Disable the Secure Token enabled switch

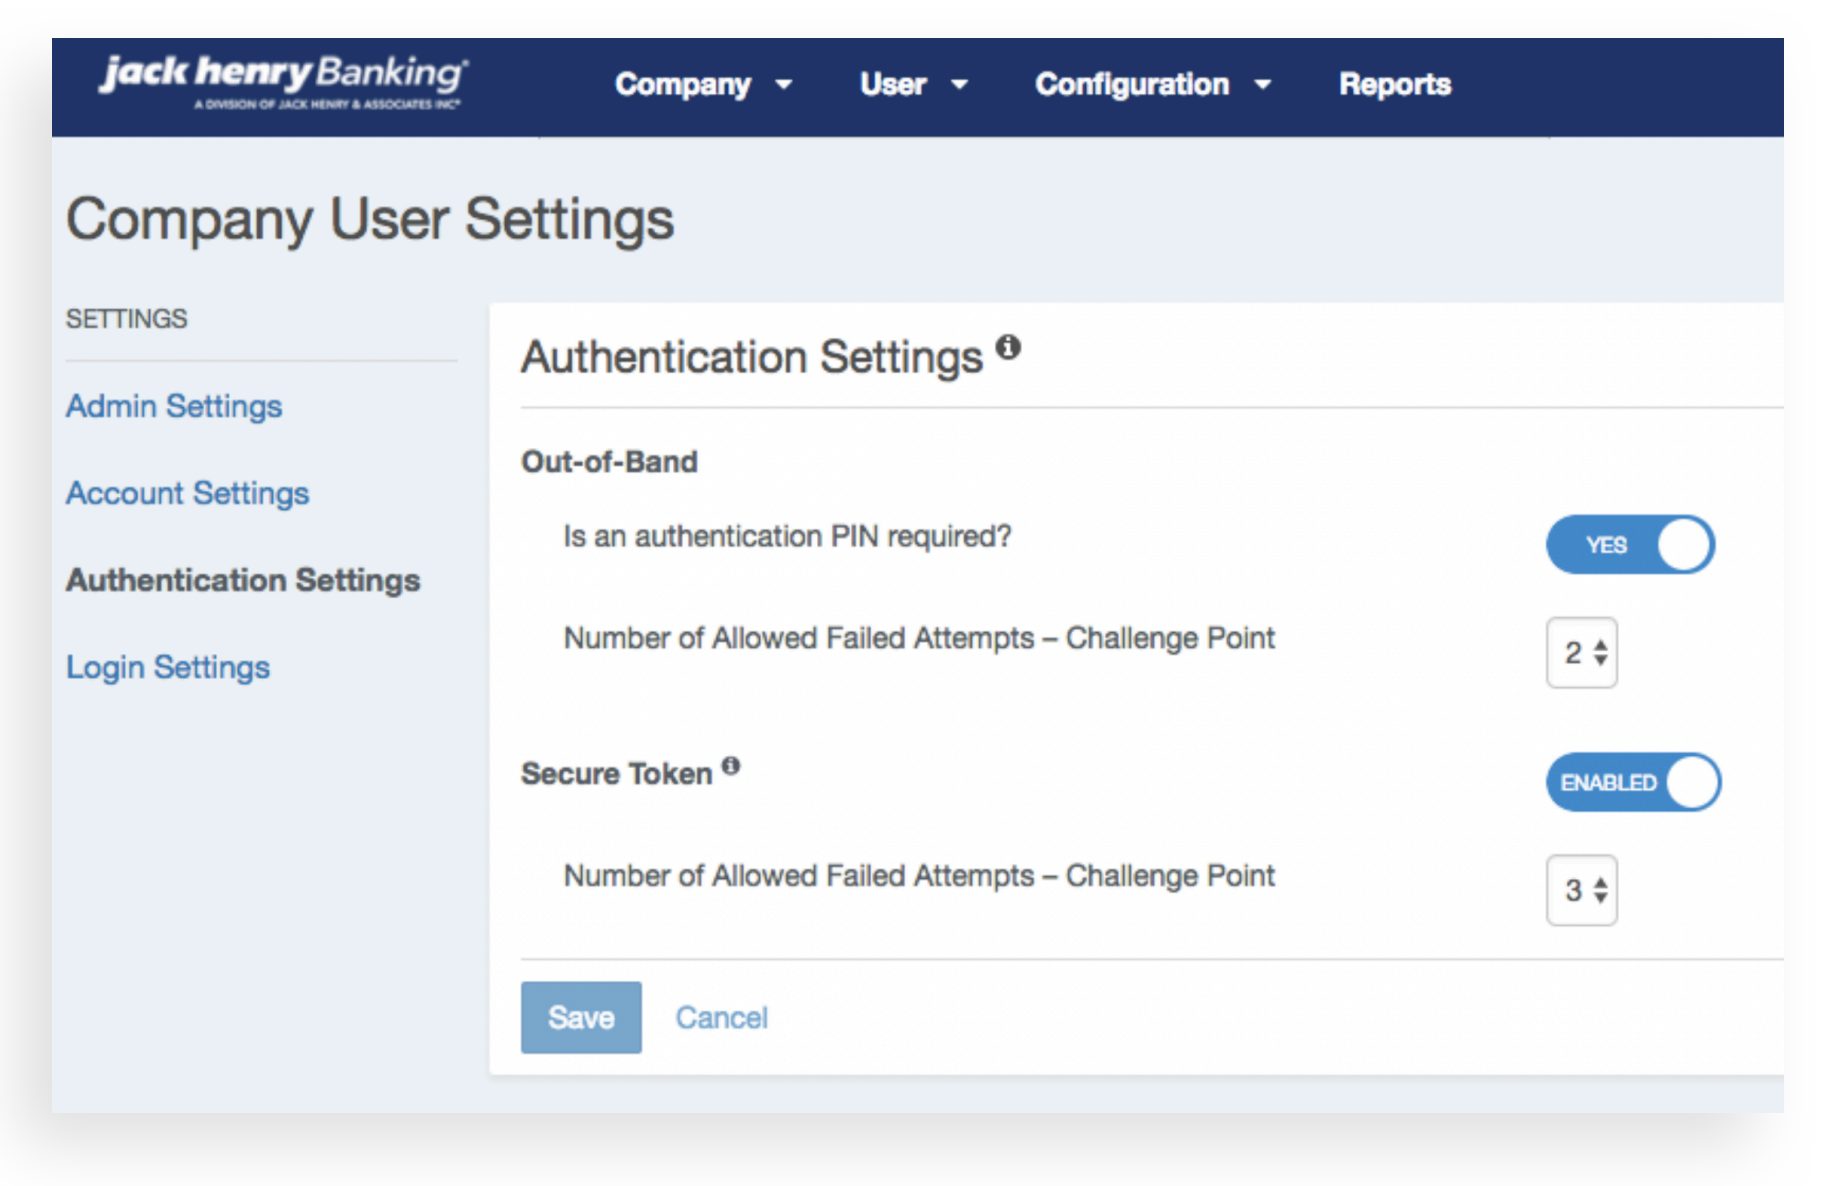(1632, 782)
